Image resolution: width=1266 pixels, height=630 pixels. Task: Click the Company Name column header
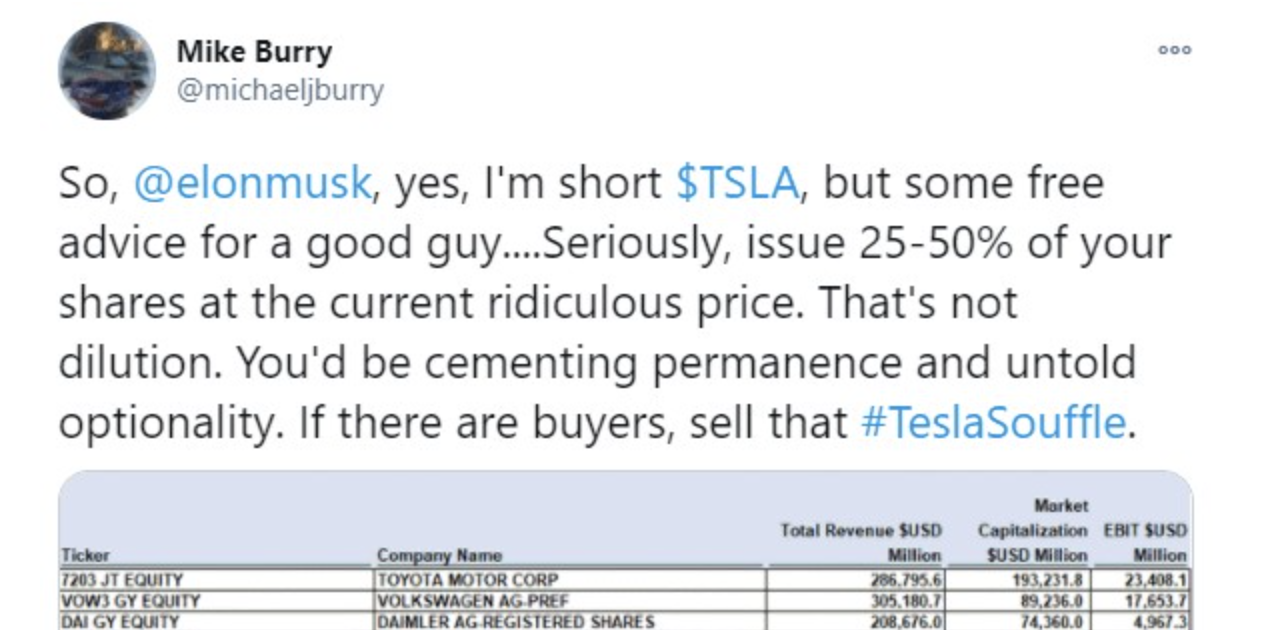point(439,555)
